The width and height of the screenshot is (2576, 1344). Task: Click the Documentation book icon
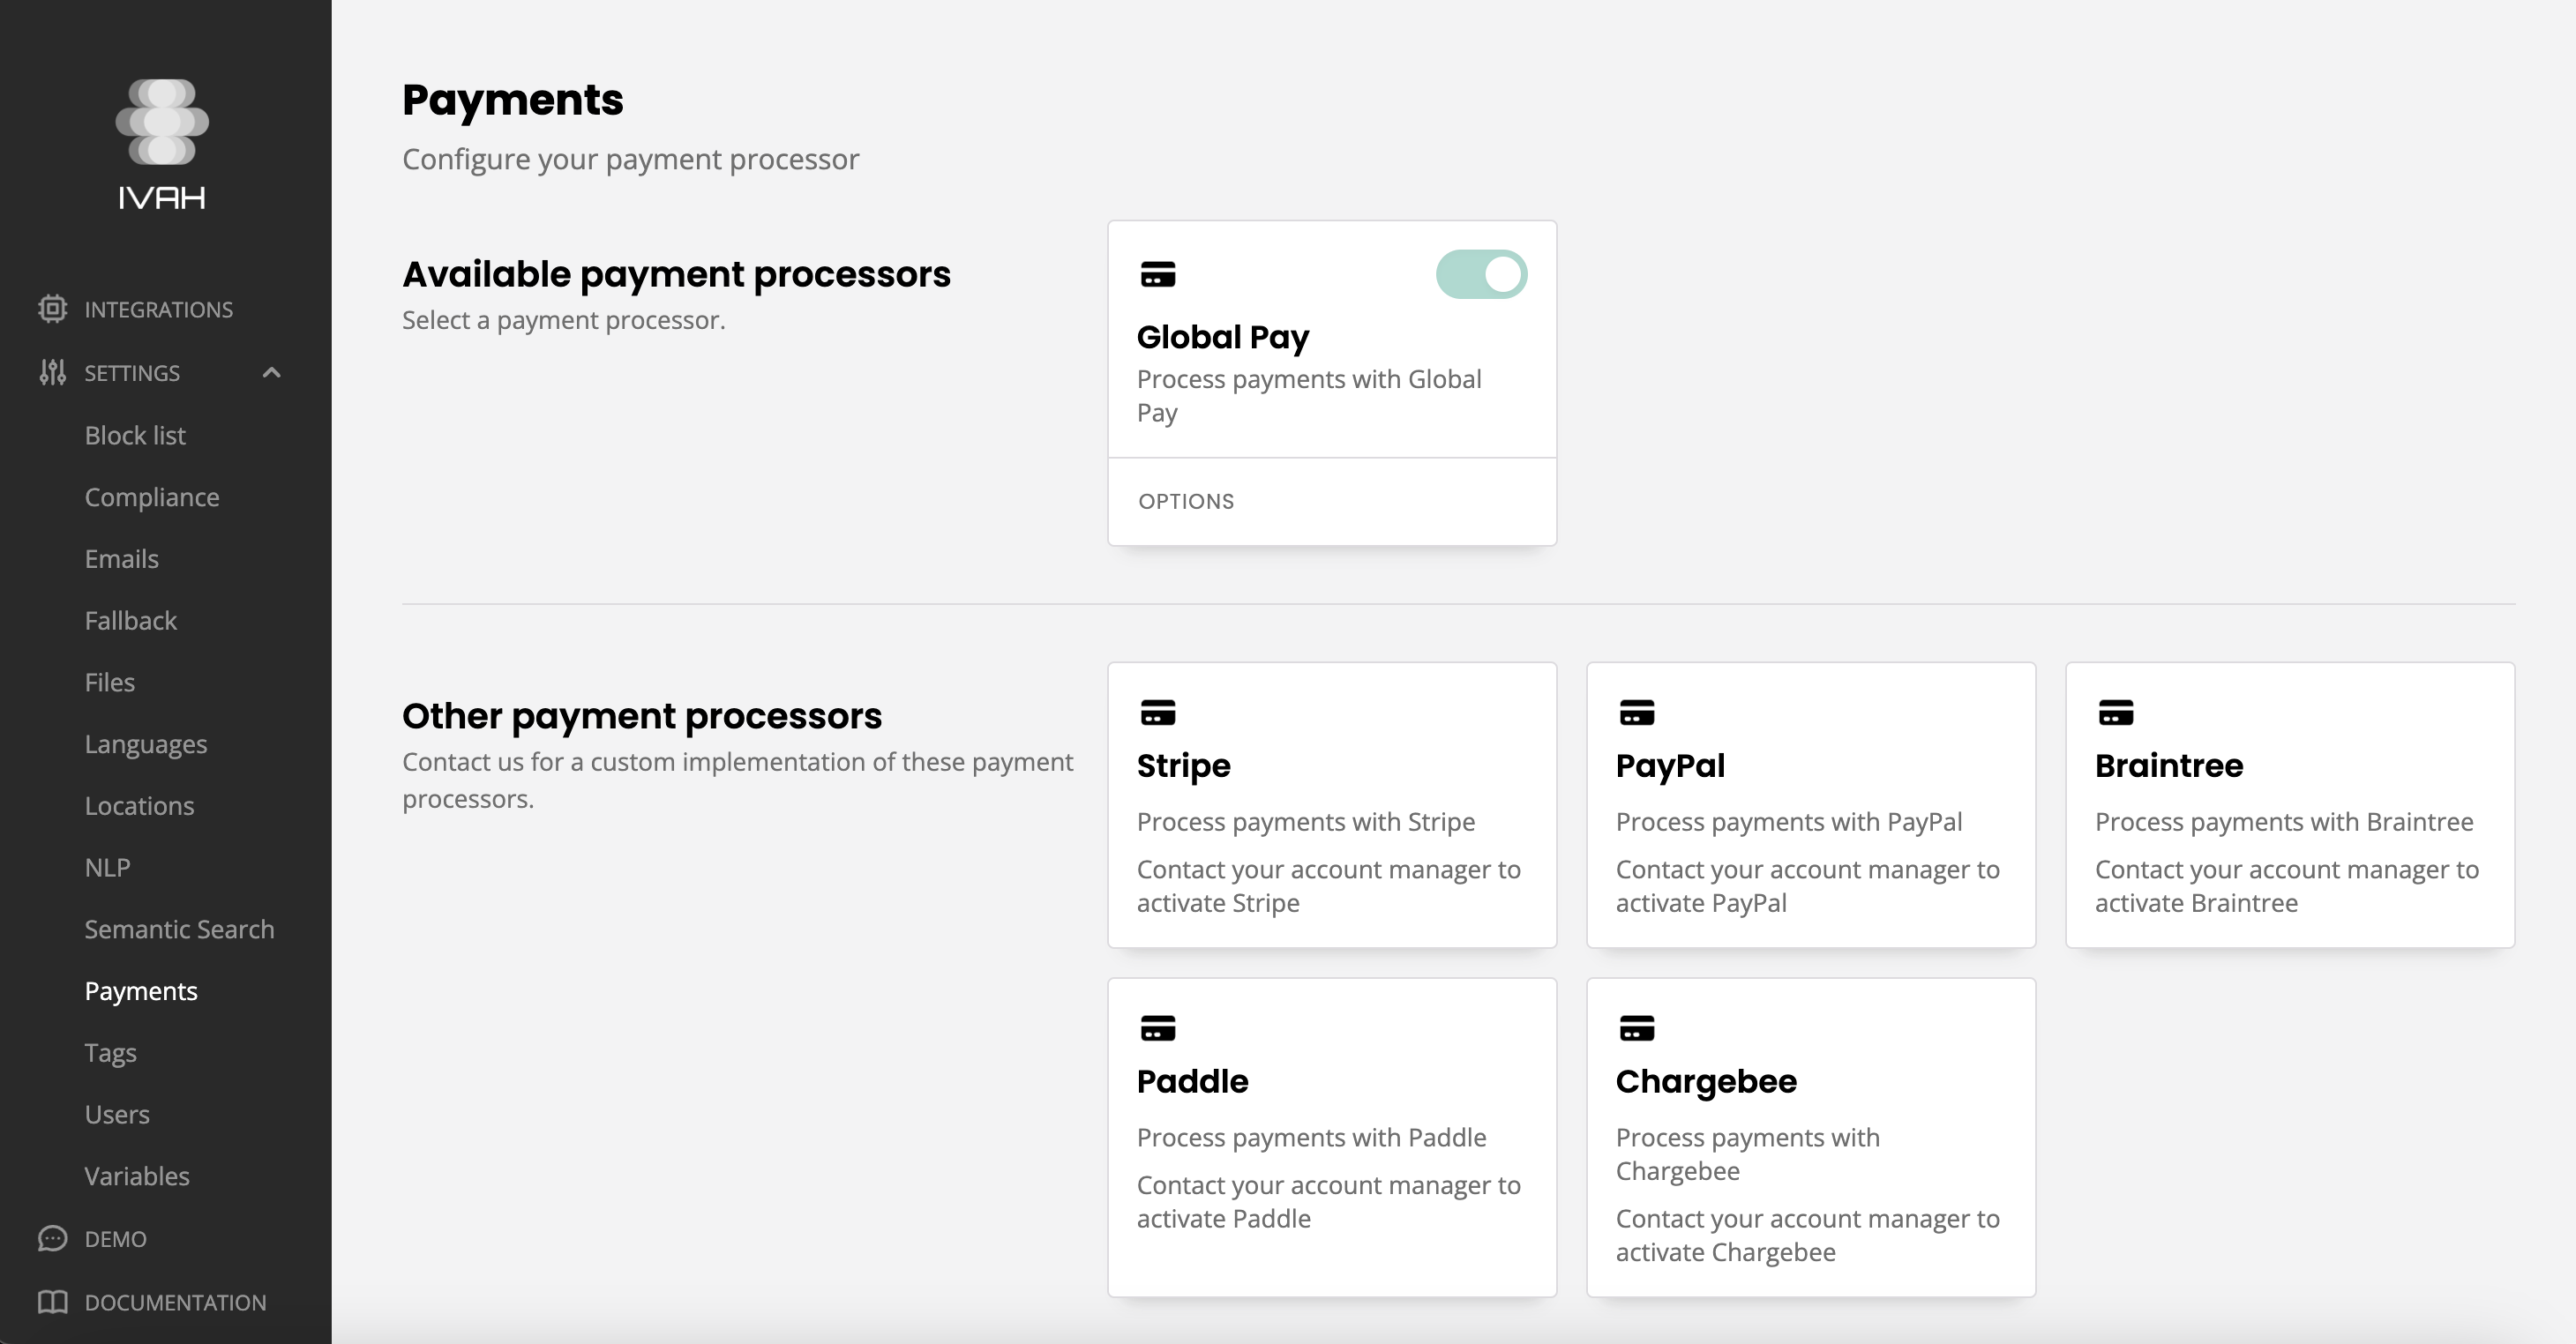coord(52,1301)
